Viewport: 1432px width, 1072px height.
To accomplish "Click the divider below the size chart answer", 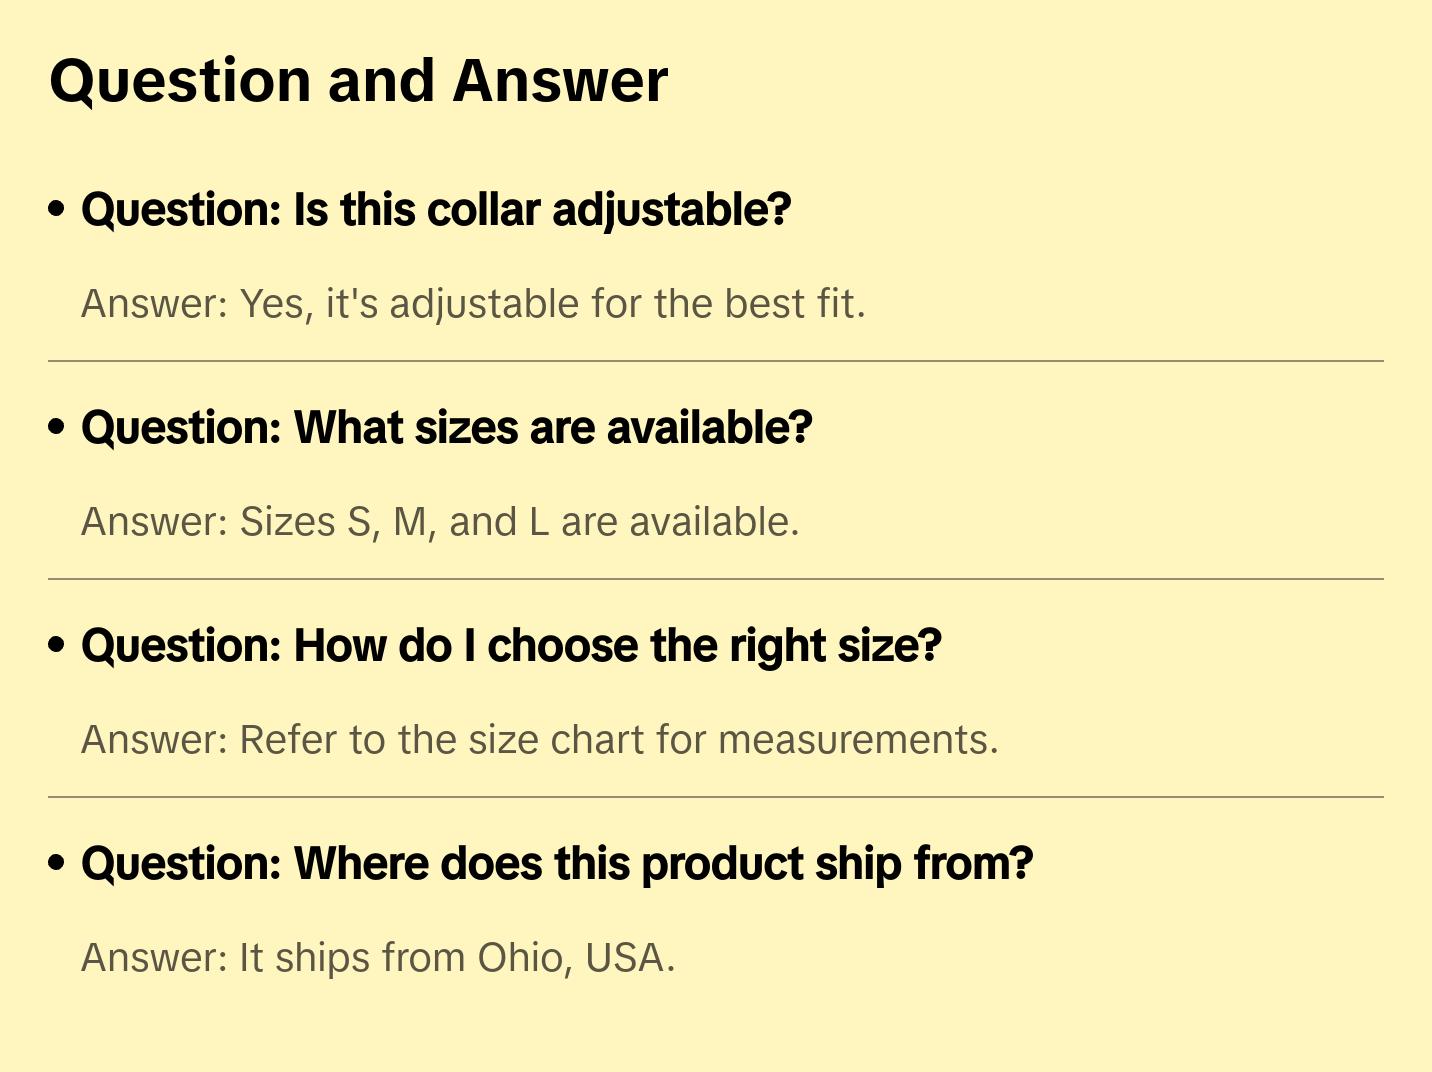I will coord(716,797).
